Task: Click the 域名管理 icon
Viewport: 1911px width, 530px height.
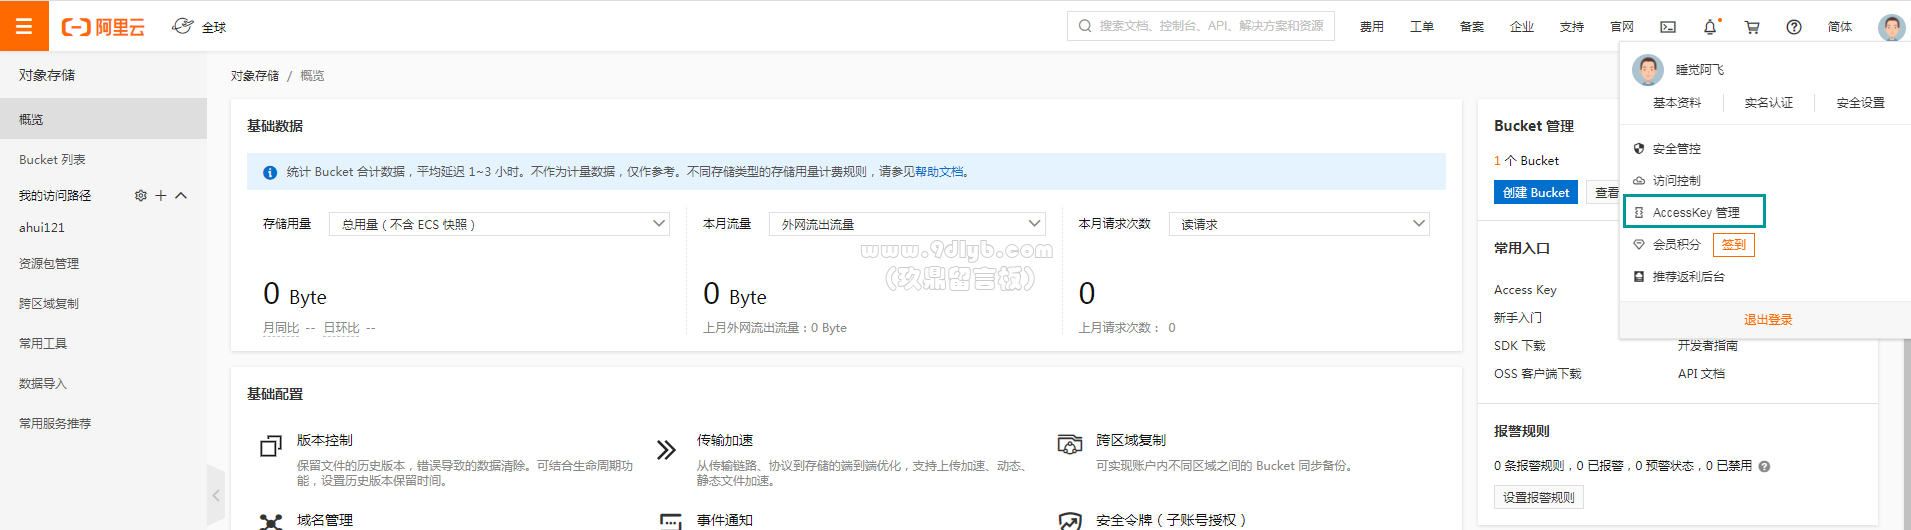Action: click(x=271, y=522)
